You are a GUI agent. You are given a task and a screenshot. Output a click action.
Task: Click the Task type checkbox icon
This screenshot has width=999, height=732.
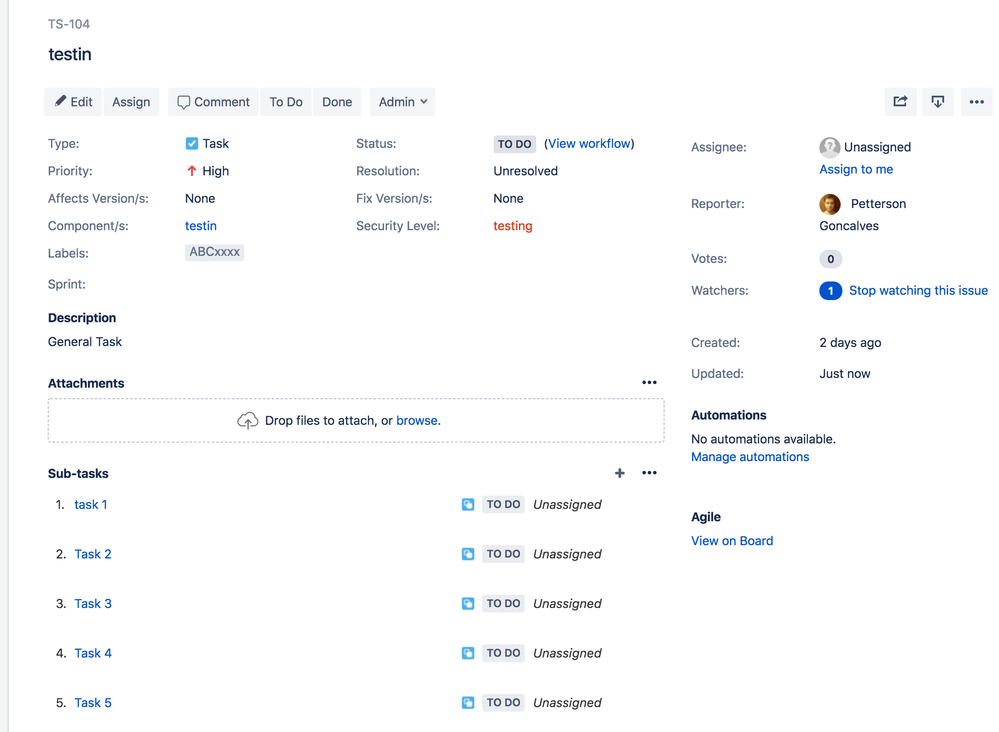pyautogui.click(x=191, y=143)
